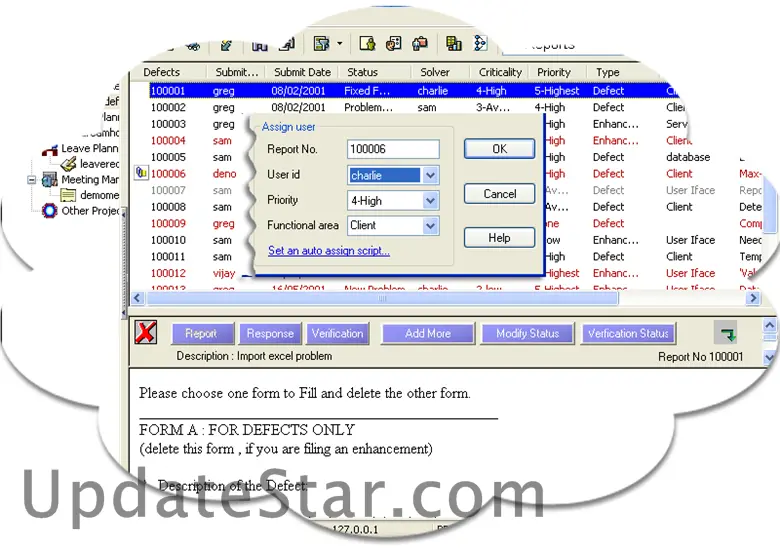This screenshot has height=550, width=780.
Task: Click right arrow of the horizontal scrollbar
Action: 753,298
